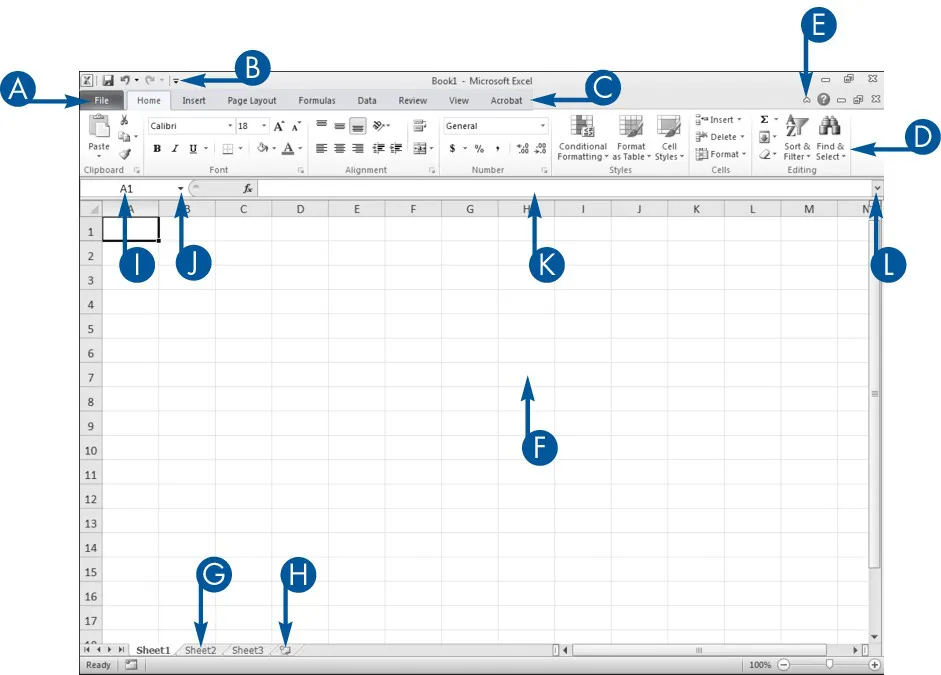
Task: Click the zoom slider handle in status bar
Action: click(x=828, y=665)
